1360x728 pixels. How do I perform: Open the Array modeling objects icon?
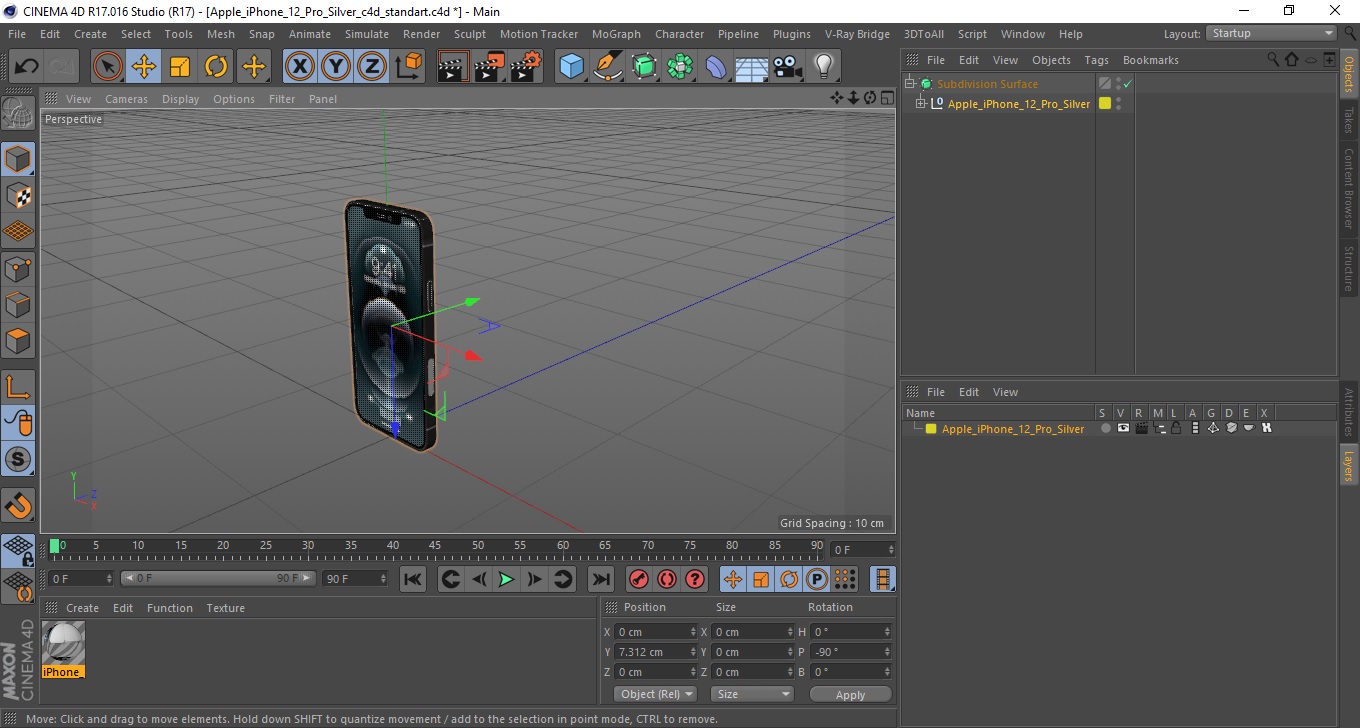pos(680,67)
